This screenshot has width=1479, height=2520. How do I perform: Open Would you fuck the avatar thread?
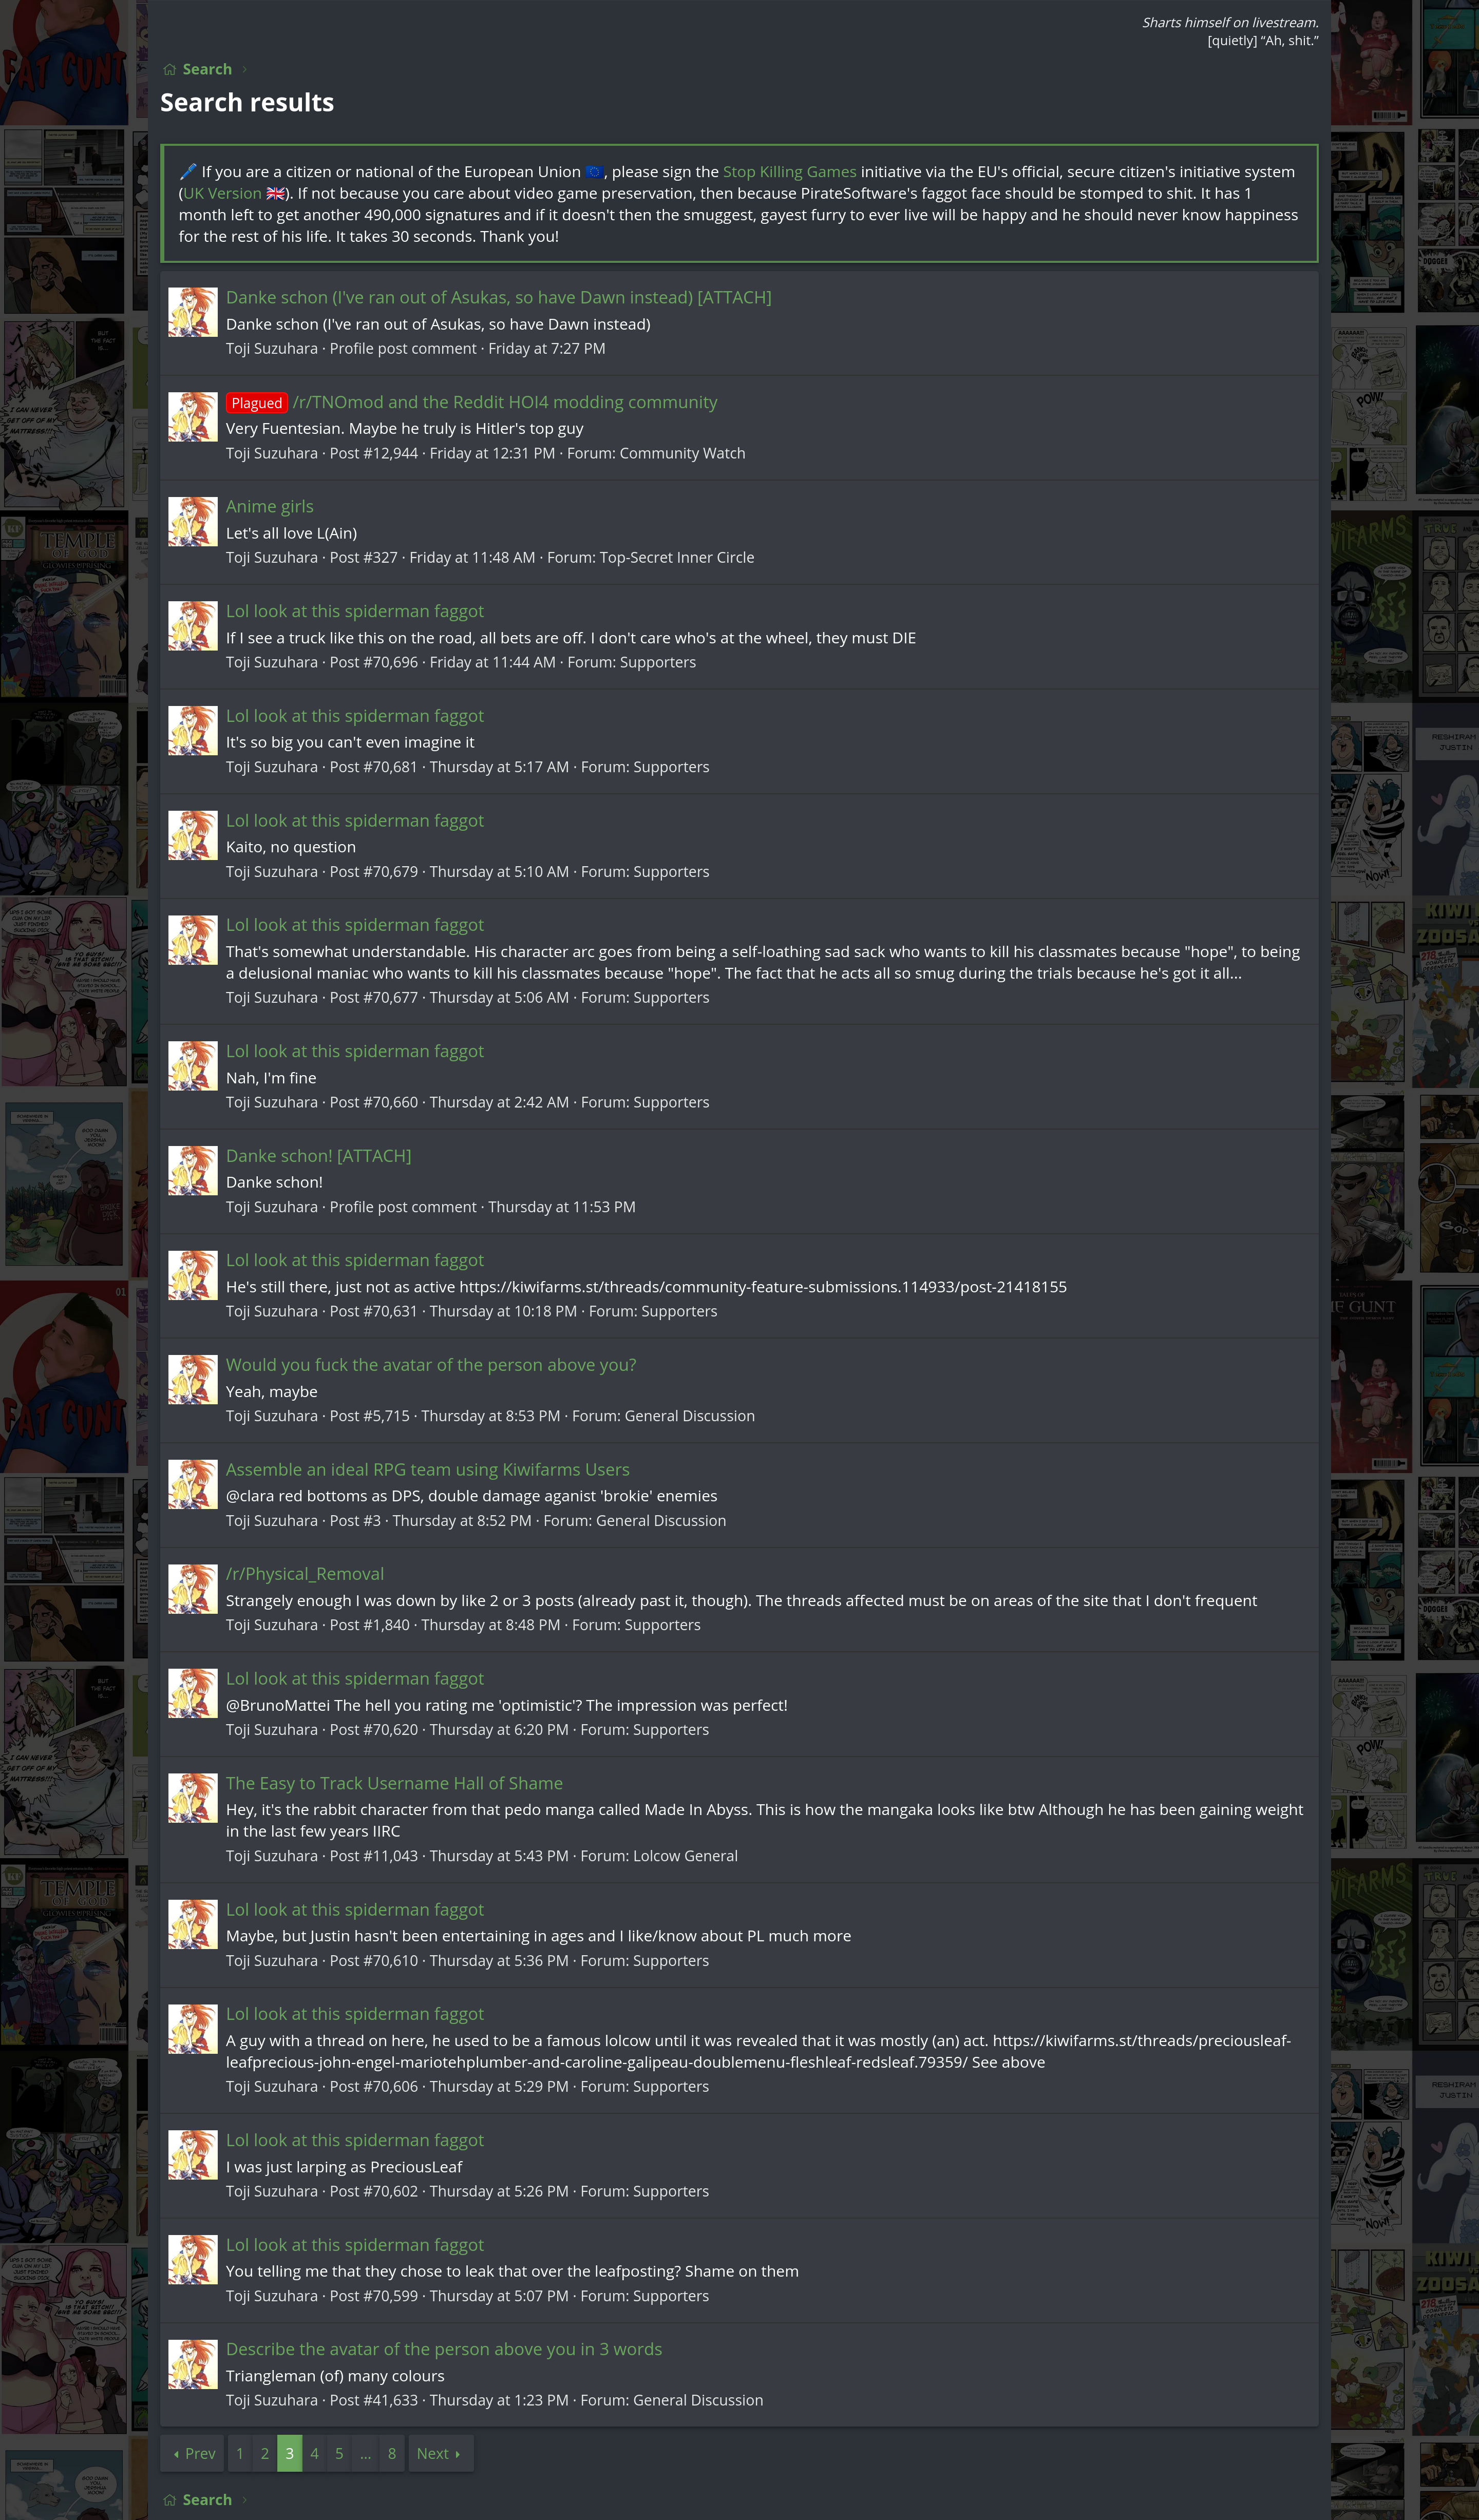point(431,1365)
